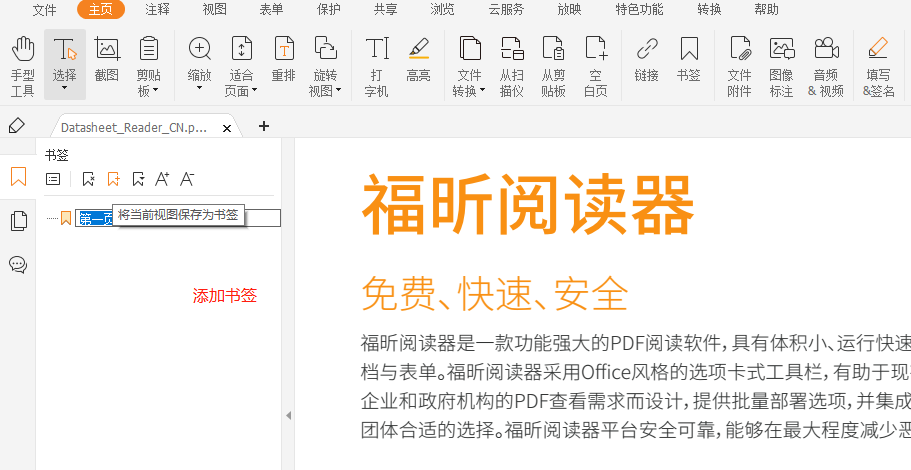This screenshot has height=470, width=911.
Task: Select the 手型工具 hand tool
Action: [x=23, y=65]
